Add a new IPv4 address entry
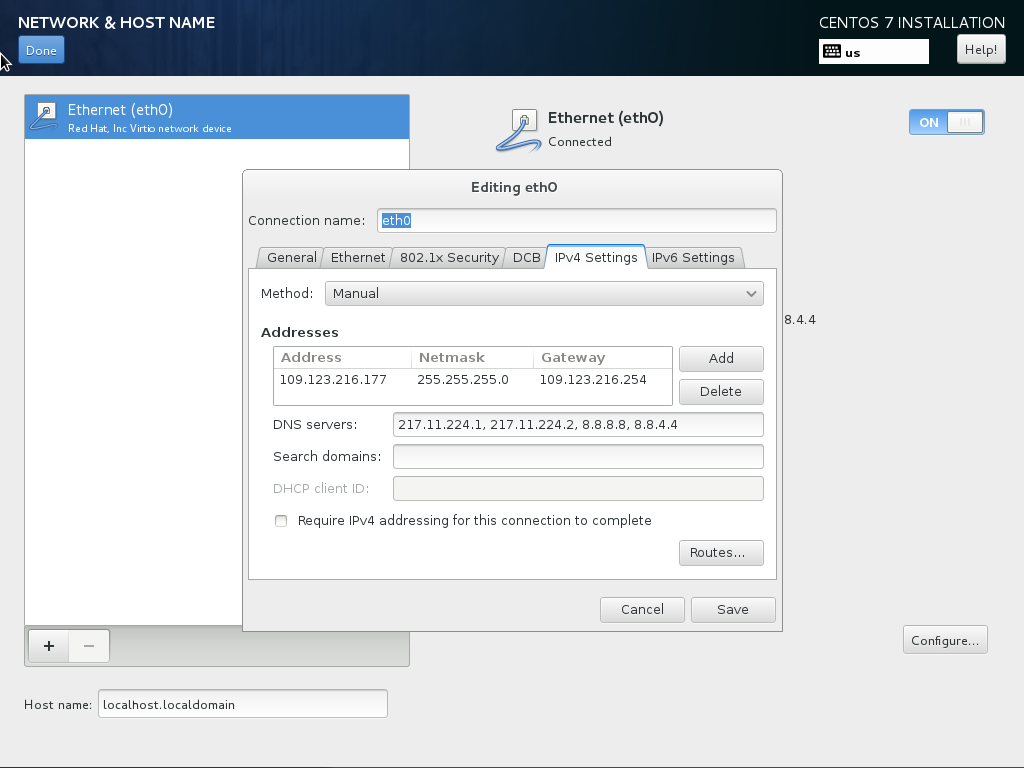The width and height of the screenshot is (1024, 768). 721,359
